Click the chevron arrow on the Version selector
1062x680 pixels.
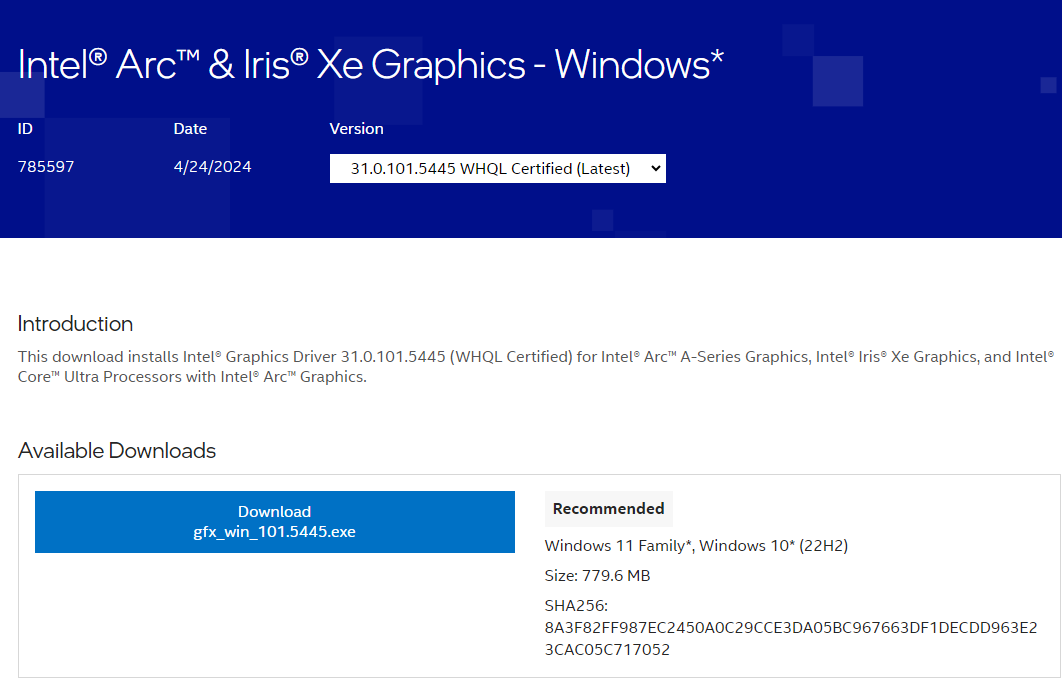coord(656,169)
